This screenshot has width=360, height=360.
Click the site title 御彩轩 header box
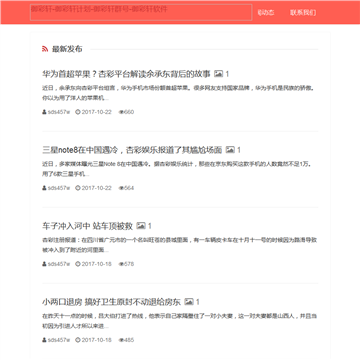coord(141,12)
